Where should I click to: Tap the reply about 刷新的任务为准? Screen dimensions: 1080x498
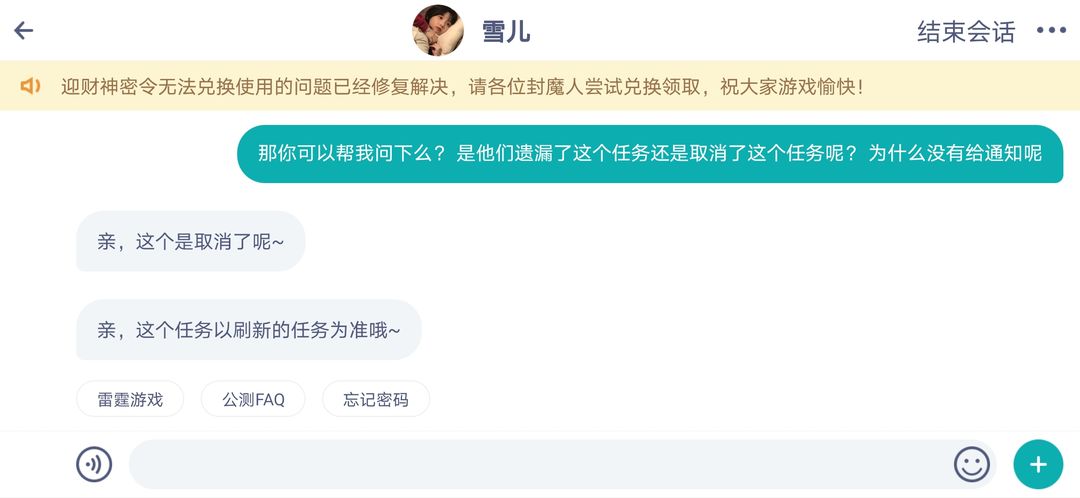(x=249, y=330)
